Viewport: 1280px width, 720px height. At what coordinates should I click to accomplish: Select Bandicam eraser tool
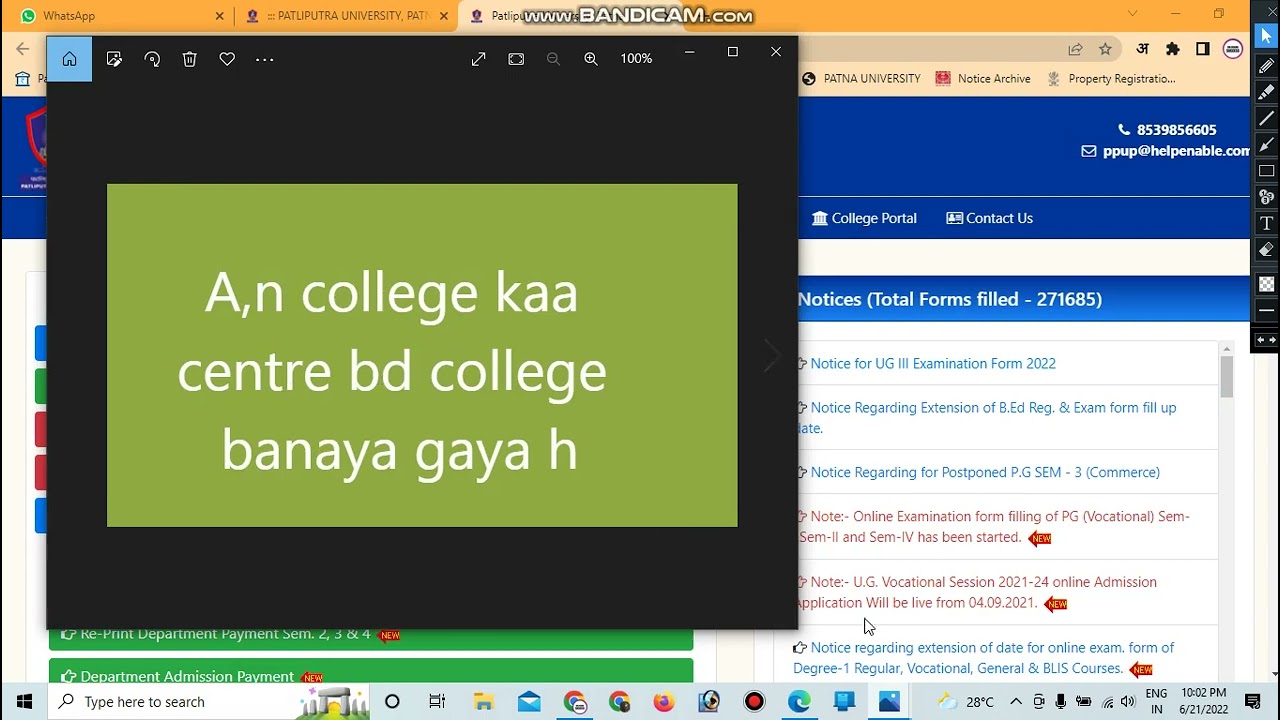click(1266, 250)
